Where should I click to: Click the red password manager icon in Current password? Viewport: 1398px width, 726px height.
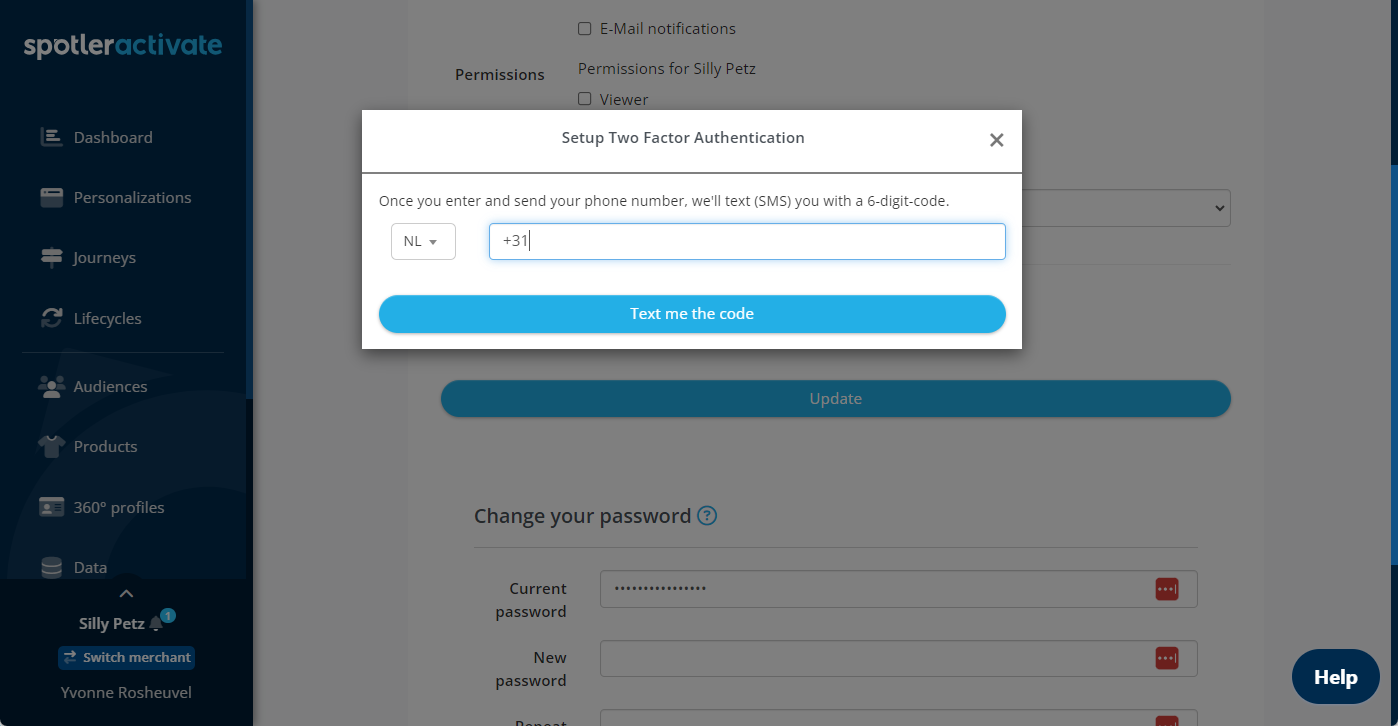[x=1167, y=589]
